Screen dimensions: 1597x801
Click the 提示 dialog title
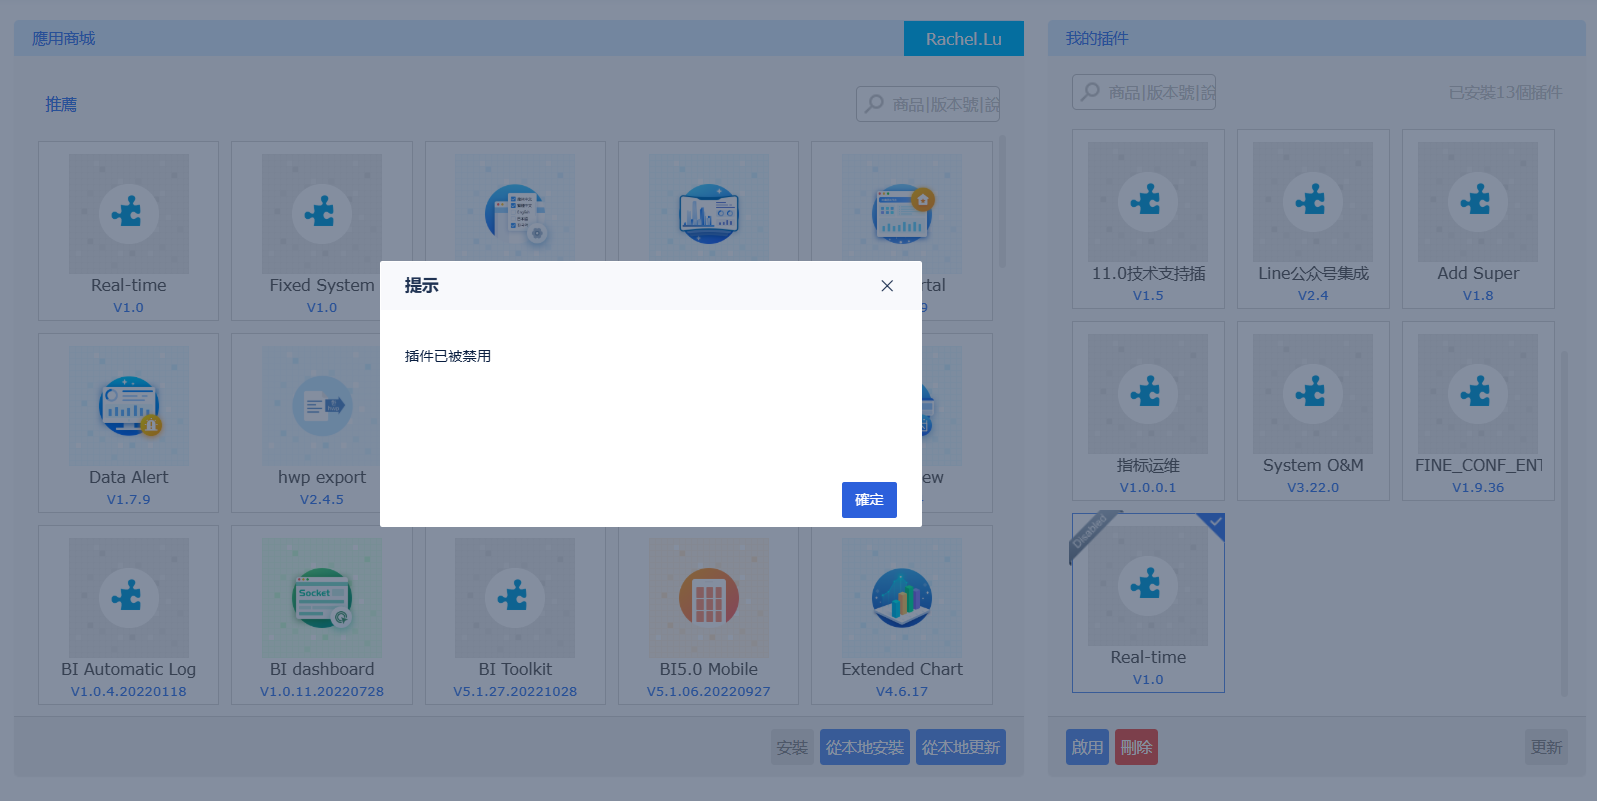point(421,286)
